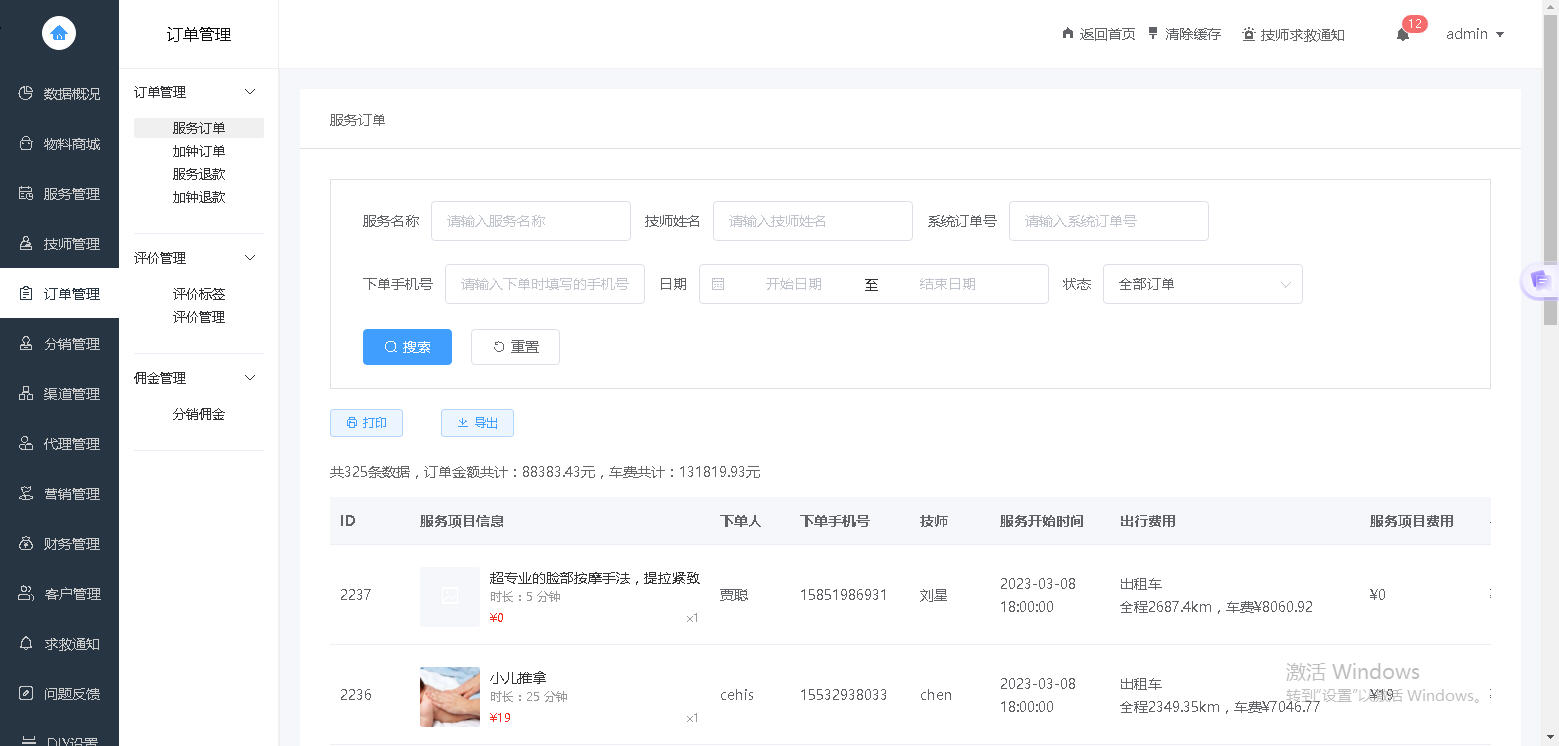Open the 状态 全部订单 dropdown
This screenshot has width=1559, height=746.
tap(1203, 284)
